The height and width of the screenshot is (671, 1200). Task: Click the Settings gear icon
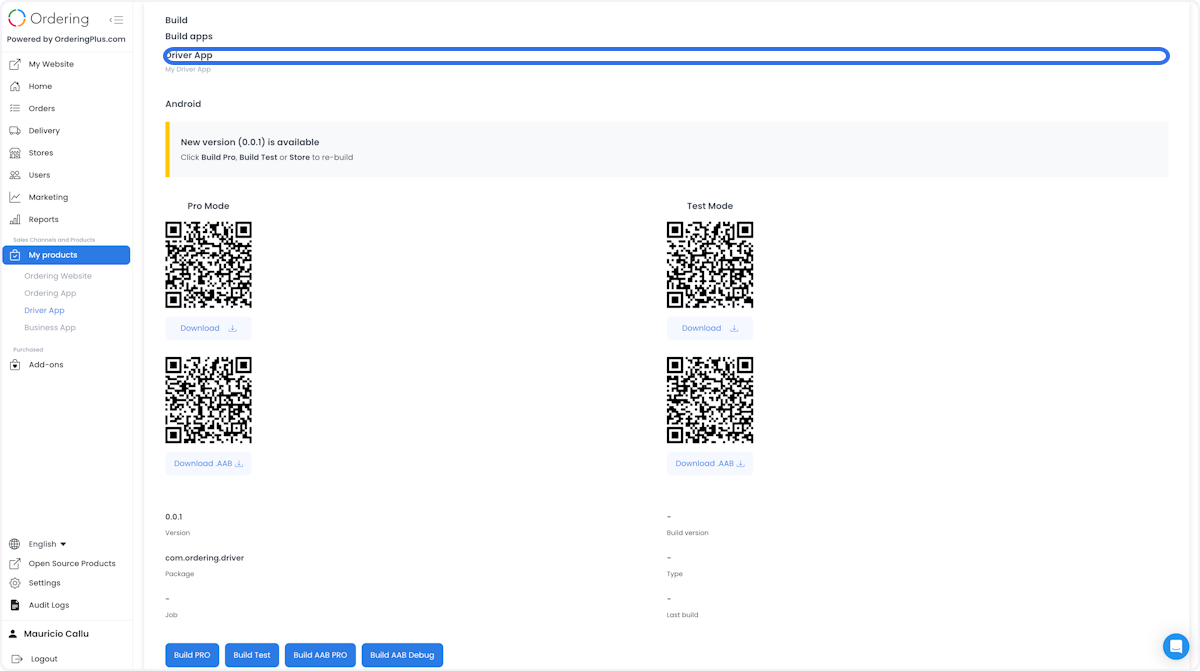pyautogui.click(x=15, y=583)
